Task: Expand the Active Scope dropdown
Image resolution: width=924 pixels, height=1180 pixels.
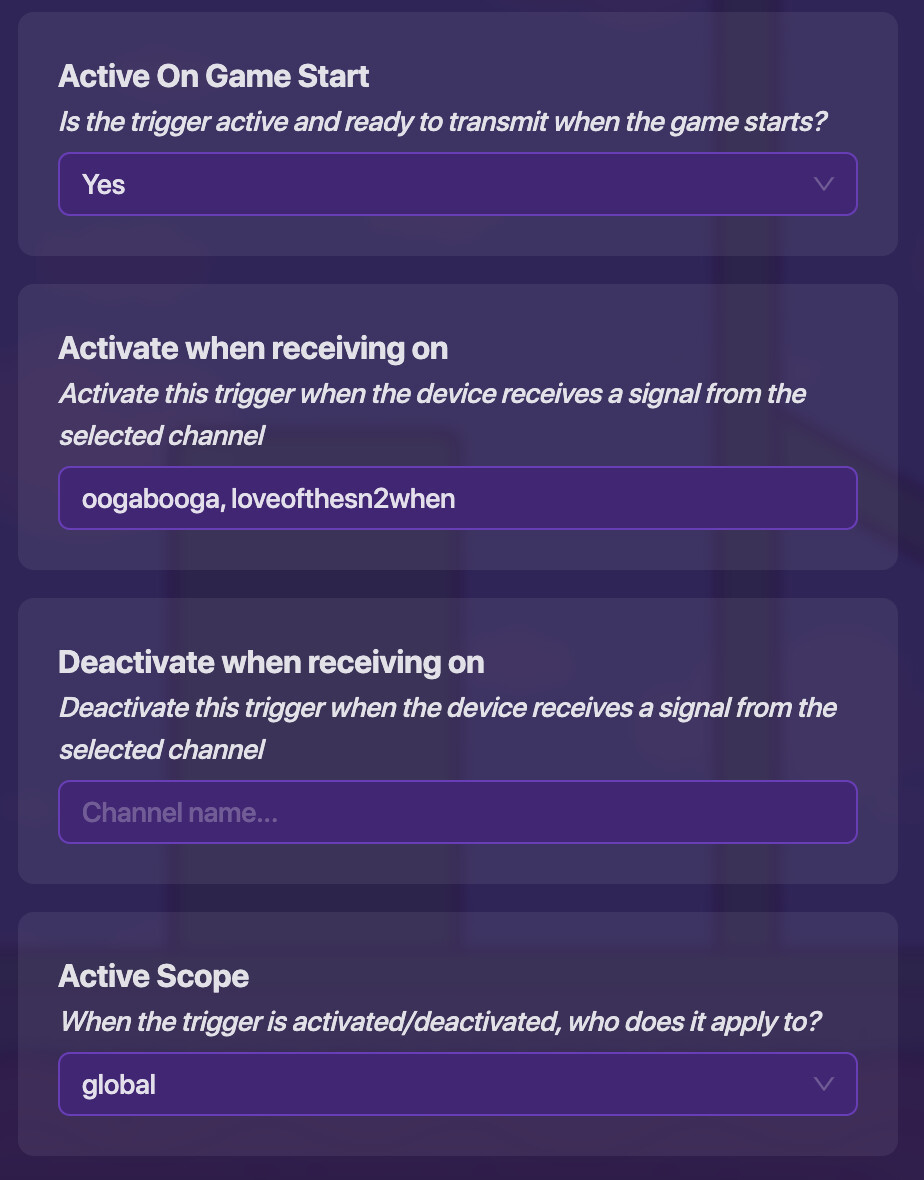Action: tap(457, 1084)
